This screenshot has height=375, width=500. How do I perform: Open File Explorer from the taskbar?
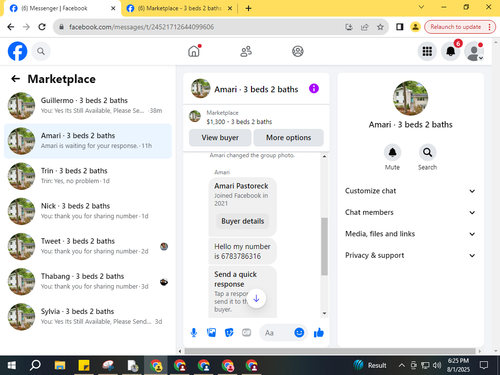tap(60, 366)
